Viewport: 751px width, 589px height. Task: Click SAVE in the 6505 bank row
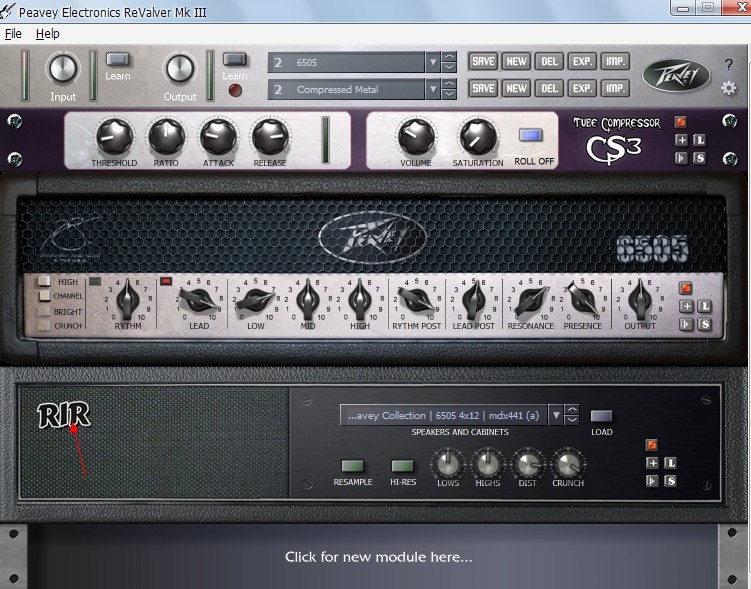483,61
